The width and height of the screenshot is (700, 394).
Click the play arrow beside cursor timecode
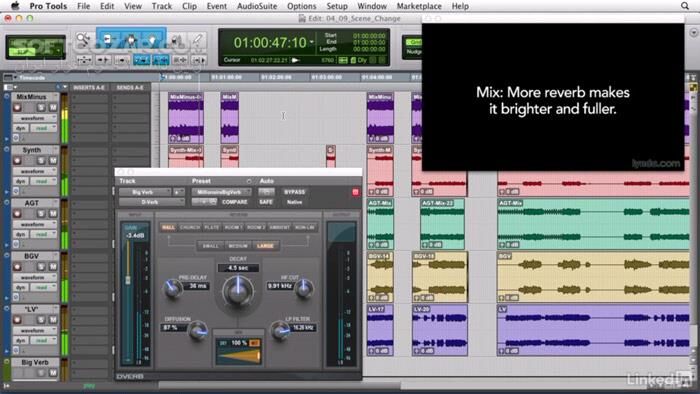(295, 60)
